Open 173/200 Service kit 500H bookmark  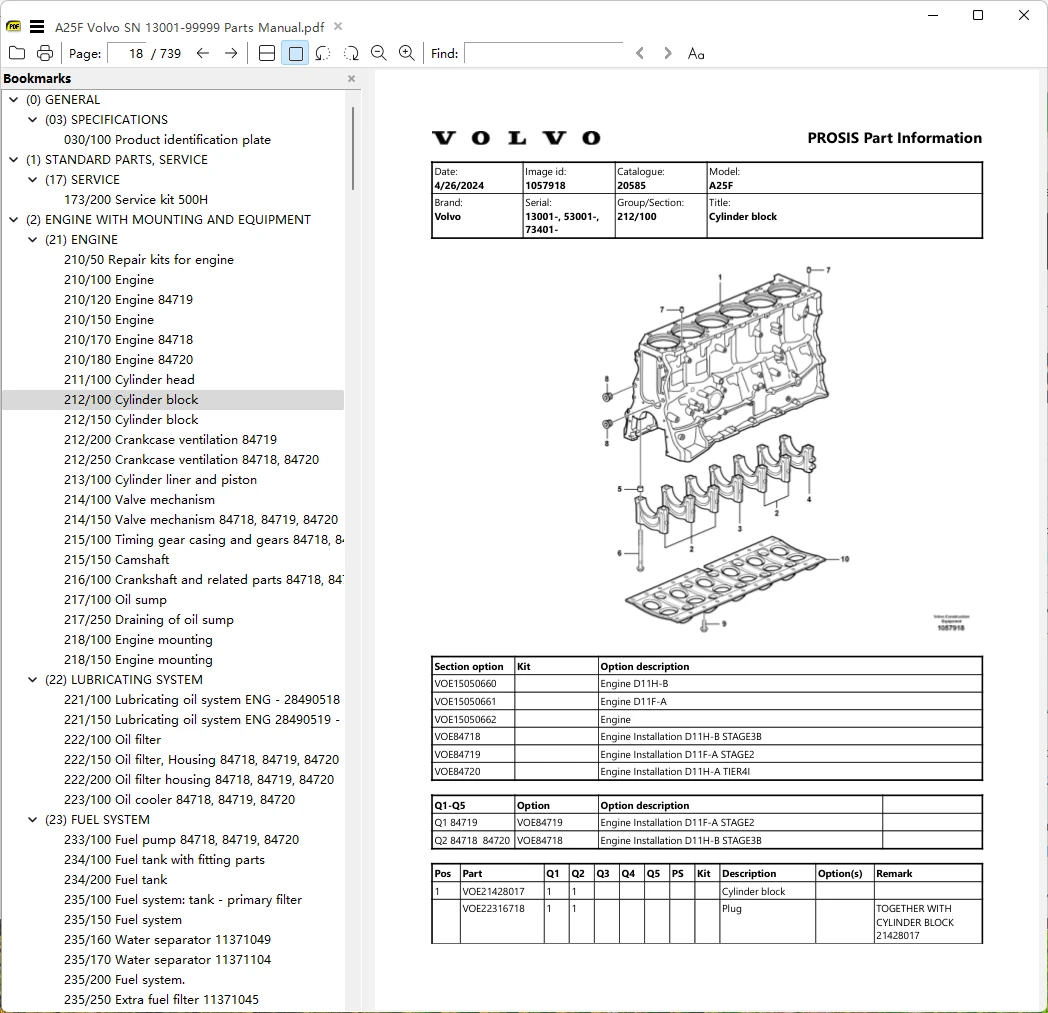point(136,200)
